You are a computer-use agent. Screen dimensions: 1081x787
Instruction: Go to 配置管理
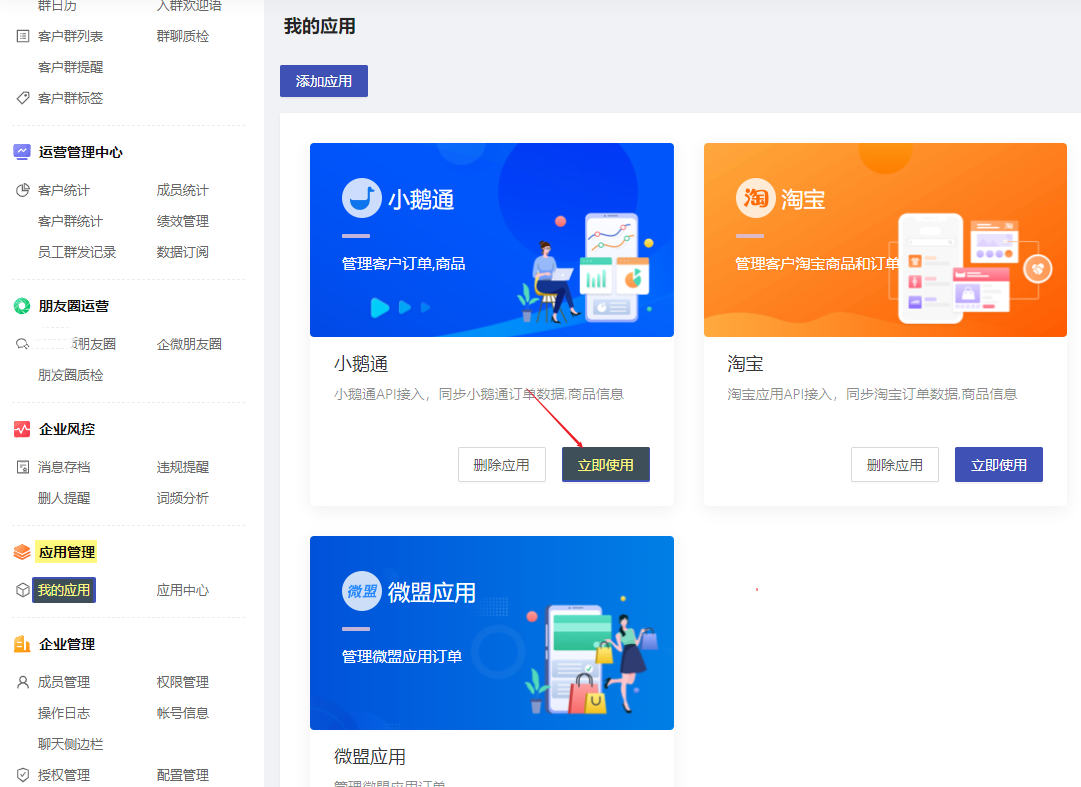[183, 775]
